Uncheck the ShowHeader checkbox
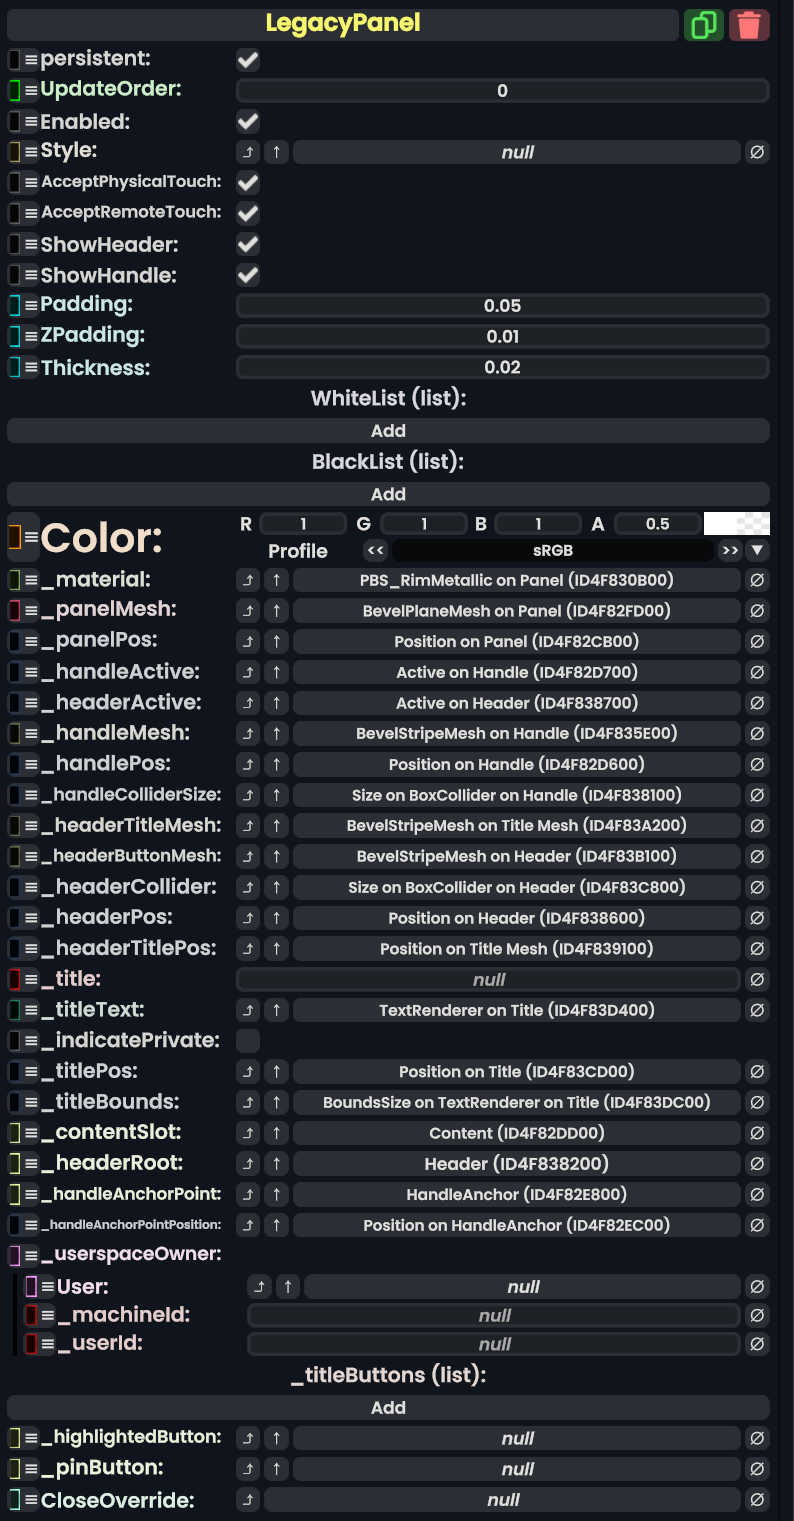794x1521 pixels. coord(248,245)
